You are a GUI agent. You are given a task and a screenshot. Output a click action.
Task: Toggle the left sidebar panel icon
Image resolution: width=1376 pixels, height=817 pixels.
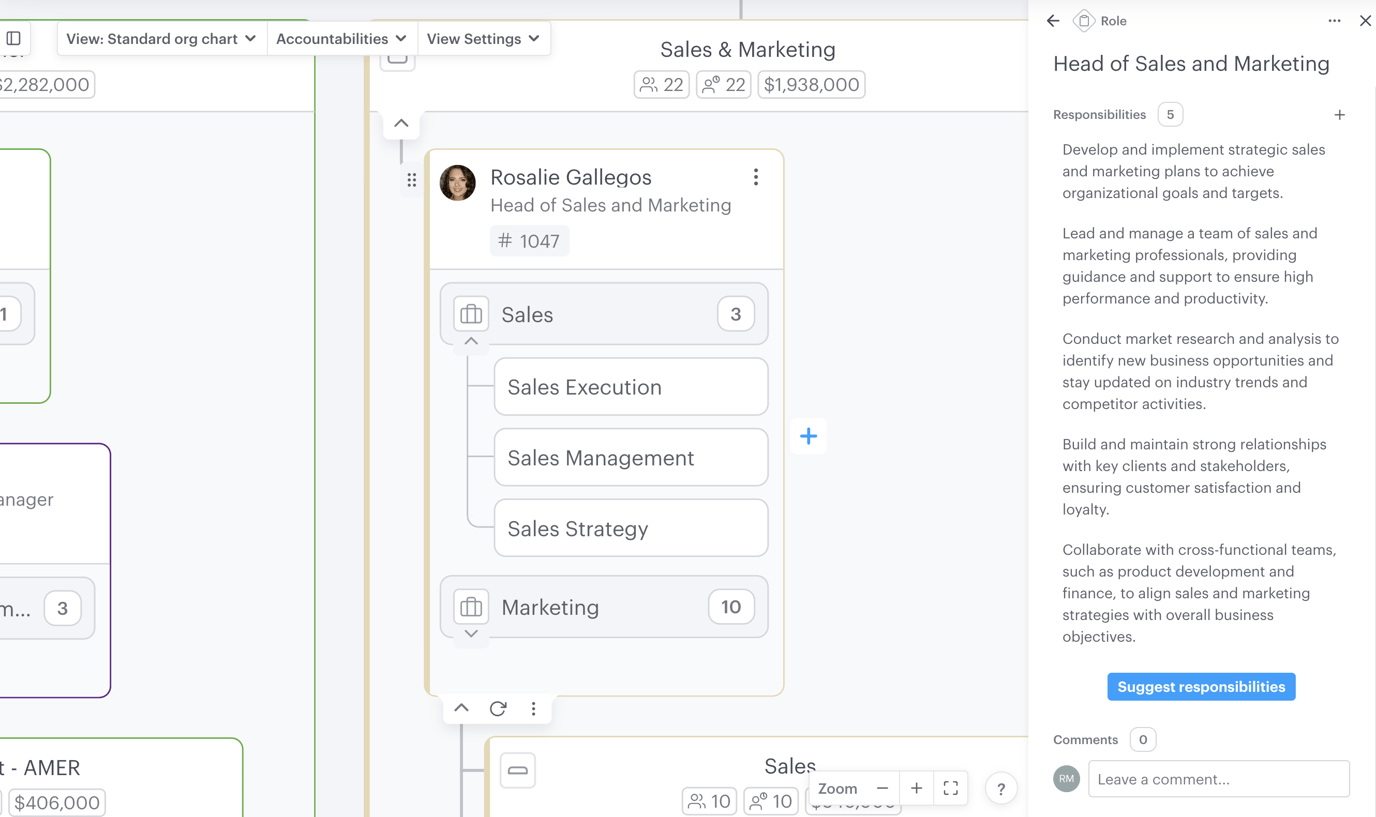[14, 39]
